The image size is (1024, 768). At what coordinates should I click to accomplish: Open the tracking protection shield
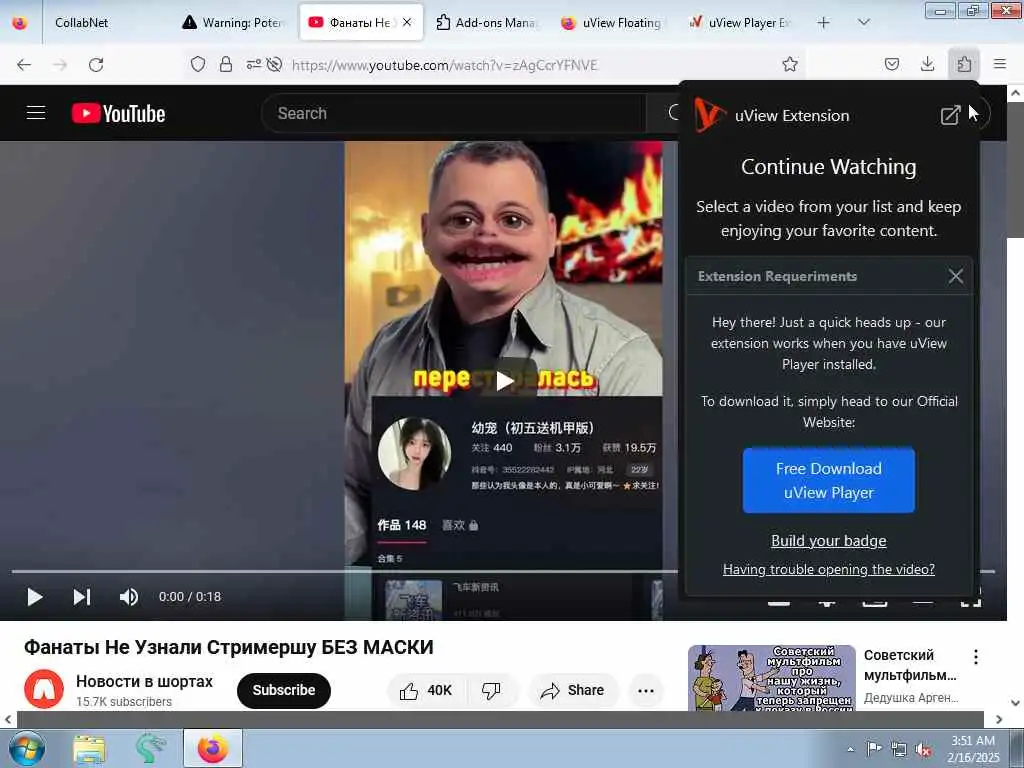point(198,64)
